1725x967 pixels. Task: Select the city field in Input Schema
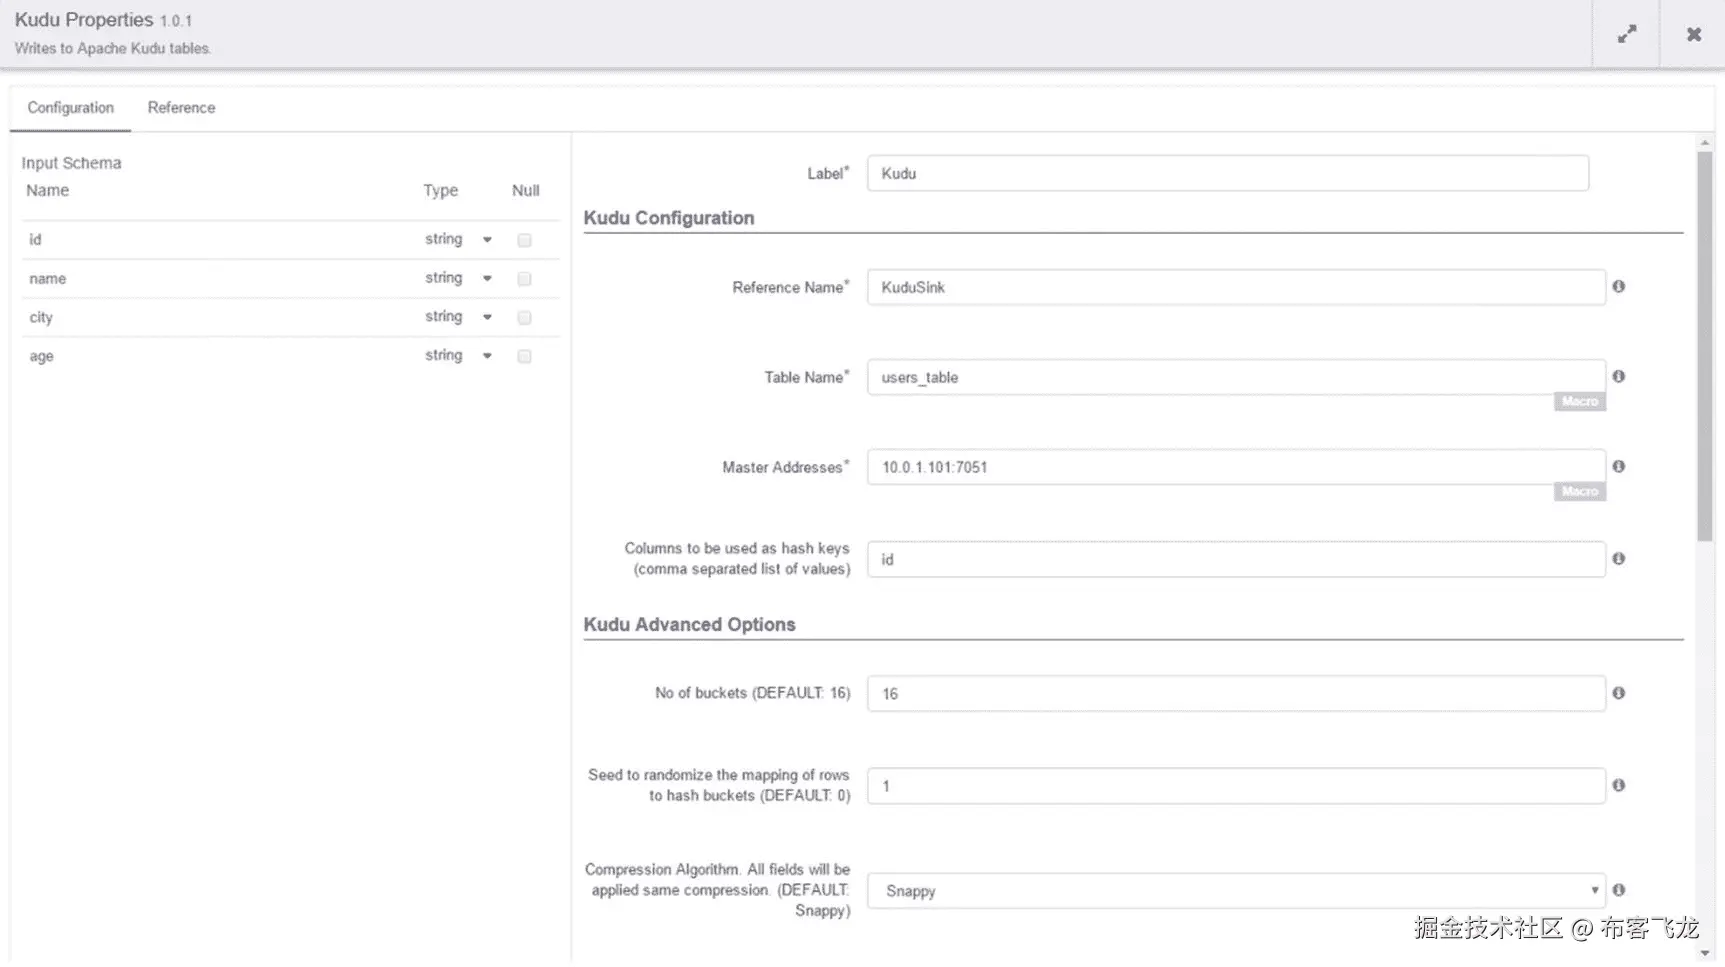coord(41,318)
